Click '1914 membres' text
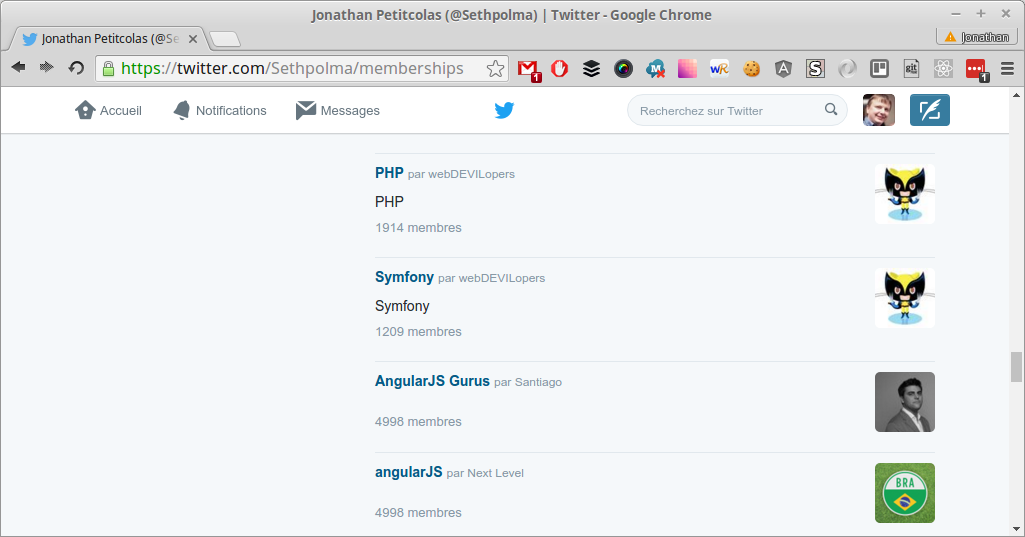1025x537 pixels. [x=418, y=228]
